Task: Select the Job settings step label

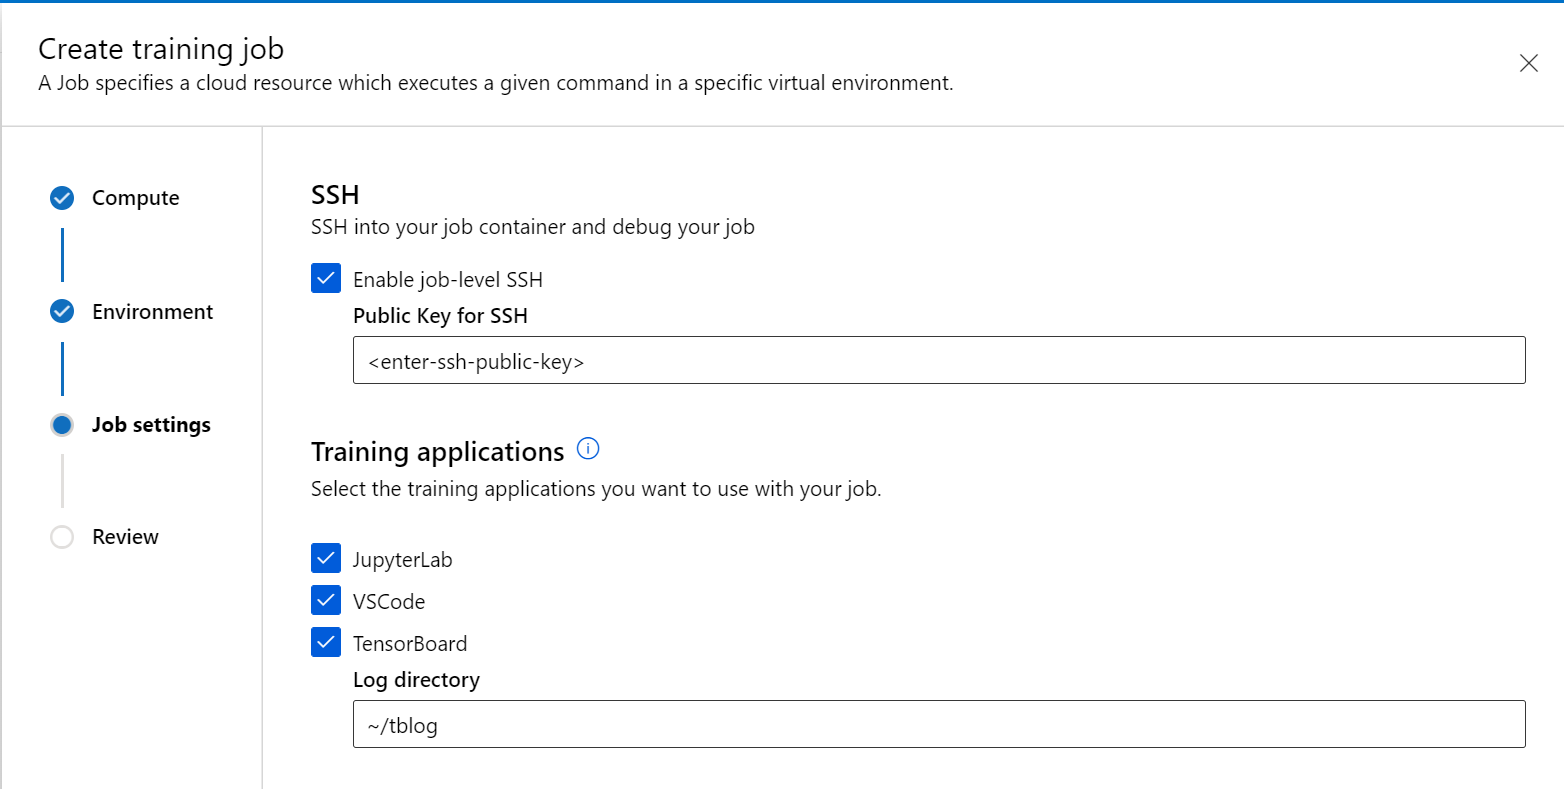Action: point(151,425)
